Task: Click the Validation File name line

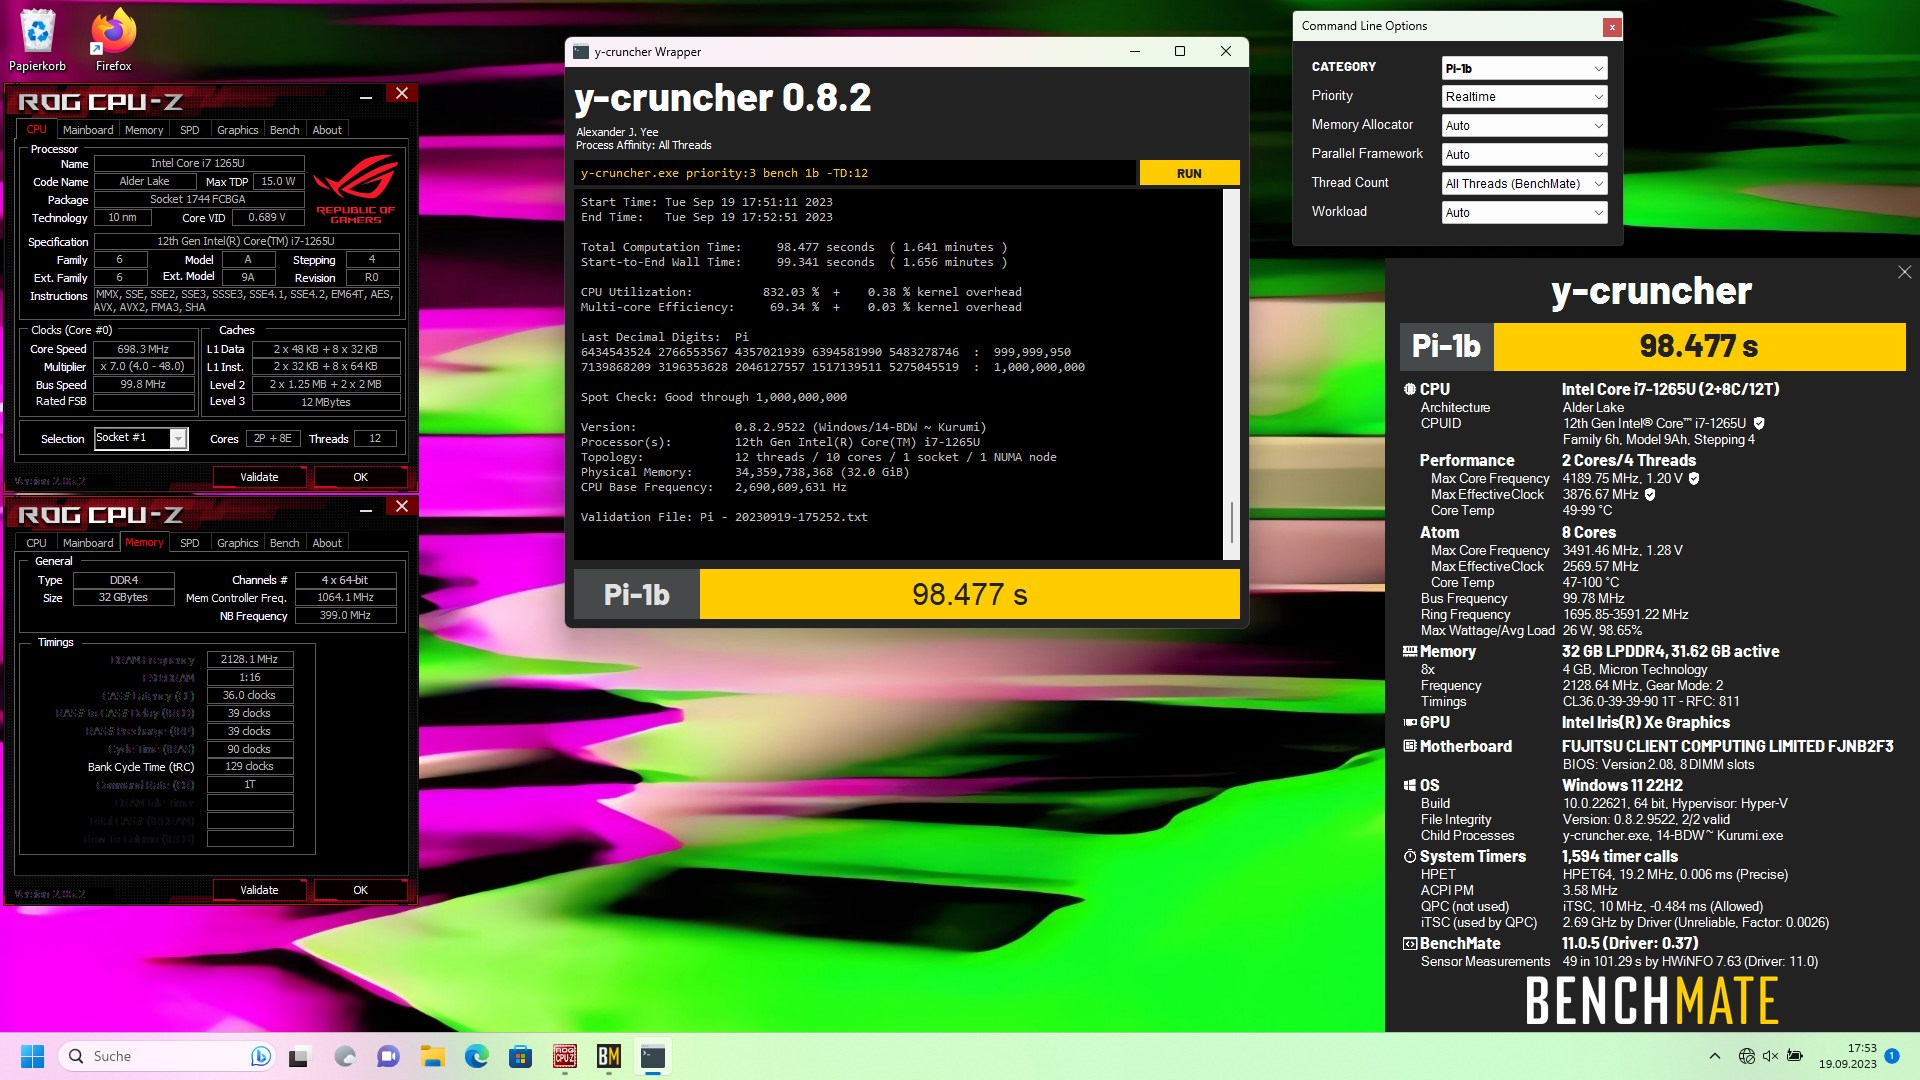Action: point(724,517)
